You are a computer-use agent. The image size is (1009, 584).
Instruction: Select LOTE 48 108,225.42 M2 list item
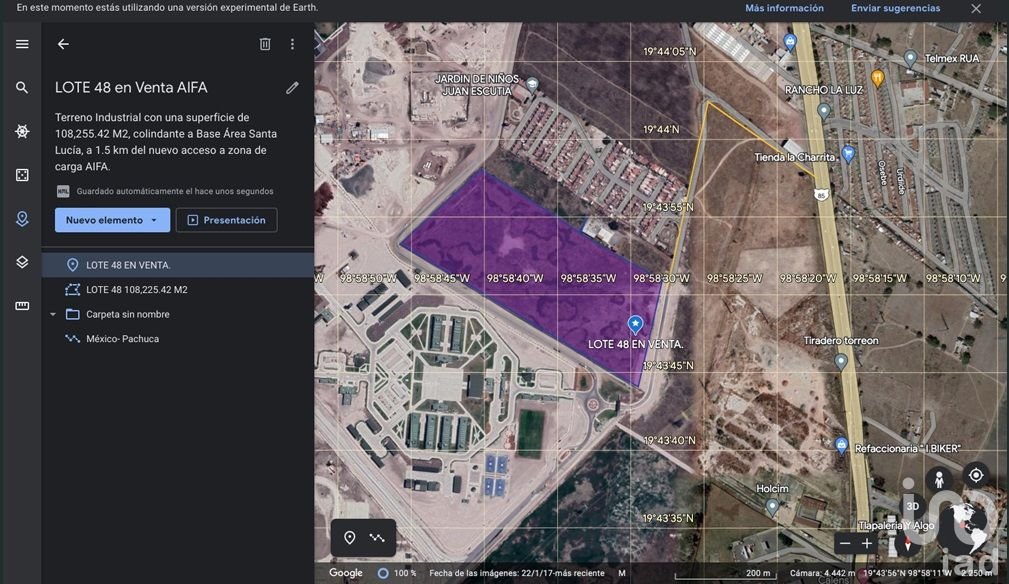click(137, 290)
